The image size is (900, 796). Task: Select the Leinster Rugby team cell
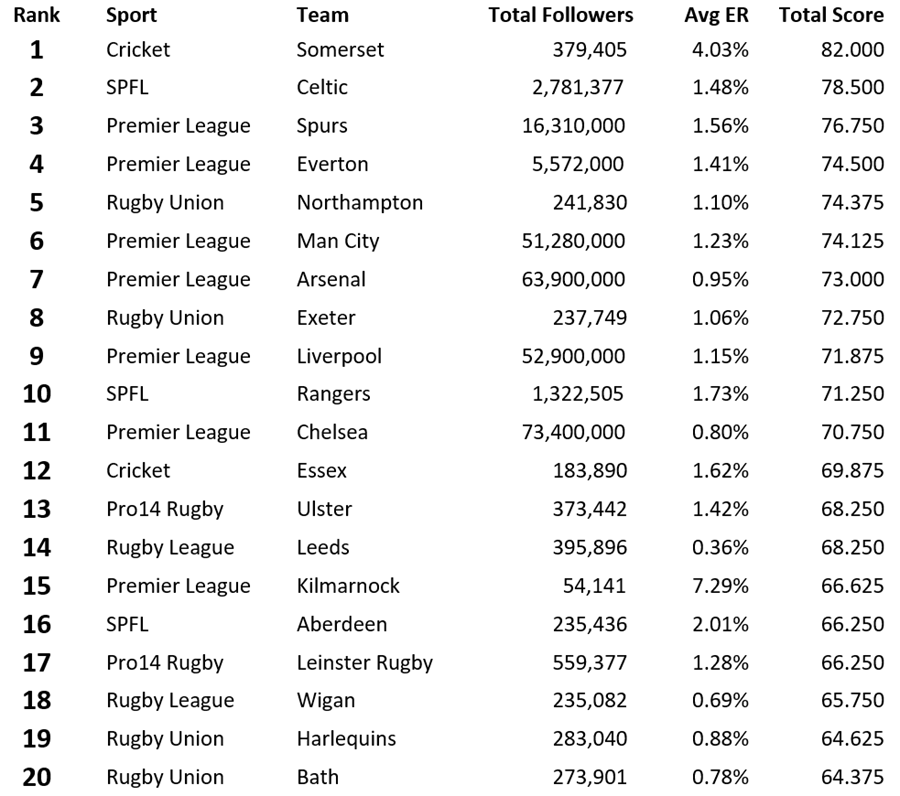pos(364,663)
